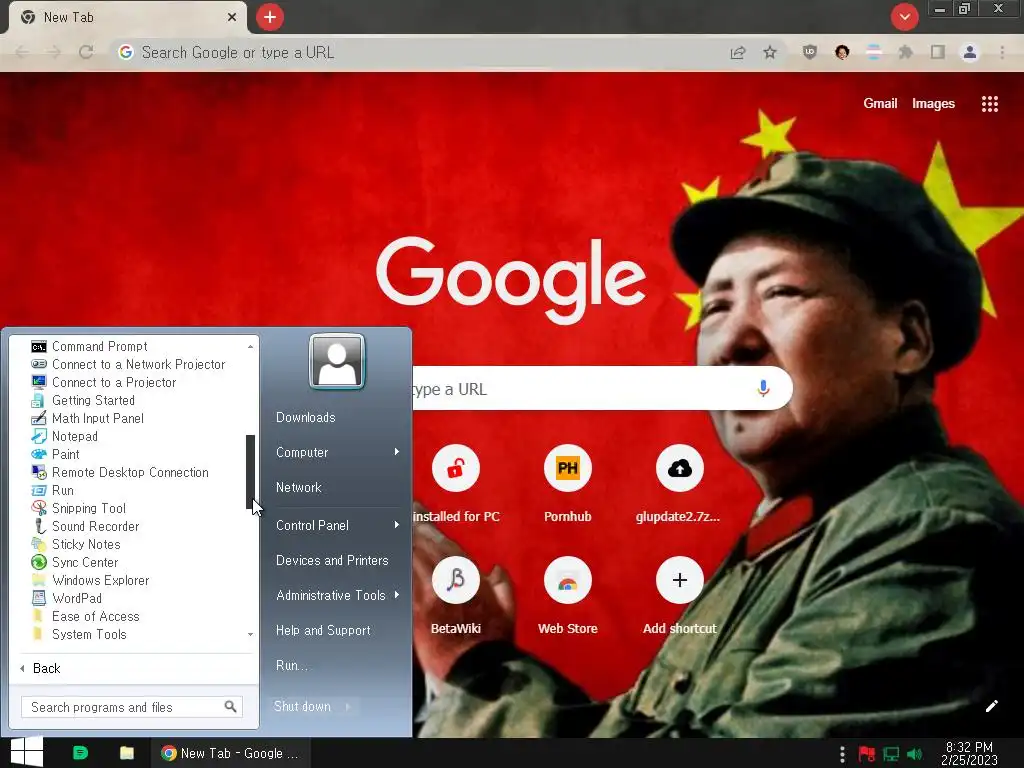Share this page icon in address bar
The width and height of the screenshot is (1024, 768).
(738, 52)
